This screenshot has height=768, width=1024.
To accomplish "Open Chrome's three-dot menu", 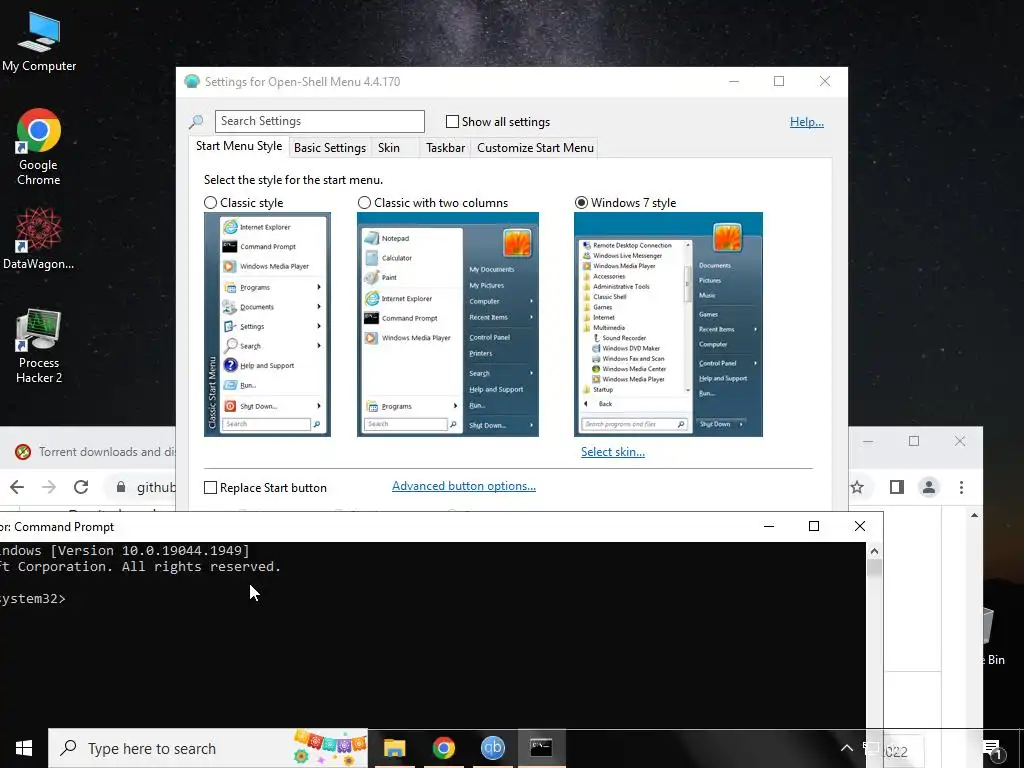I will (961, 487).
